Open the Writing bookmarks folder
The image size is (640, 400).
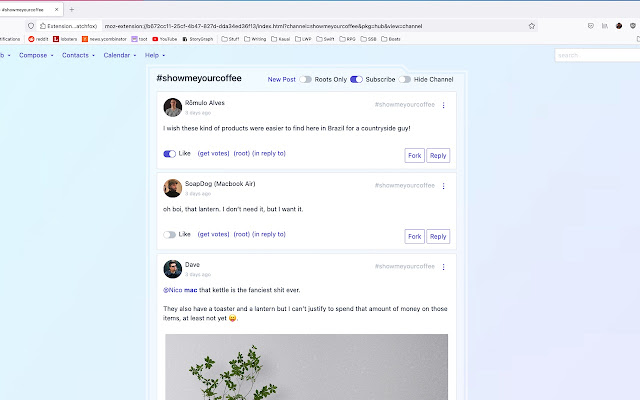point(255,39)
